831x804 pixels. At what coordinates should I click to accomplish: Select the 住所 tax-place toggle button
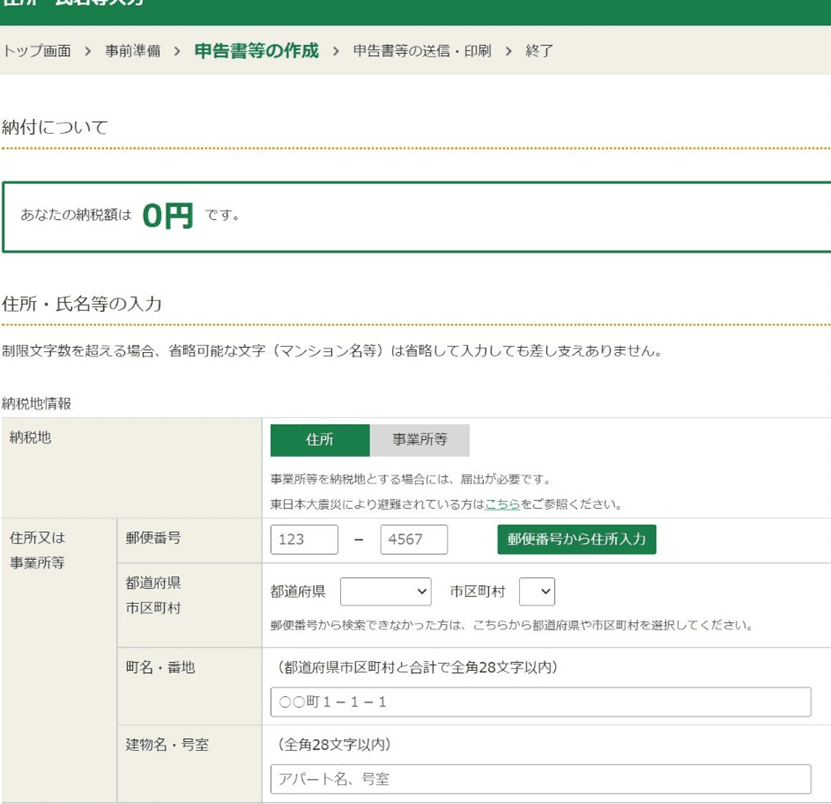(320, 440)
